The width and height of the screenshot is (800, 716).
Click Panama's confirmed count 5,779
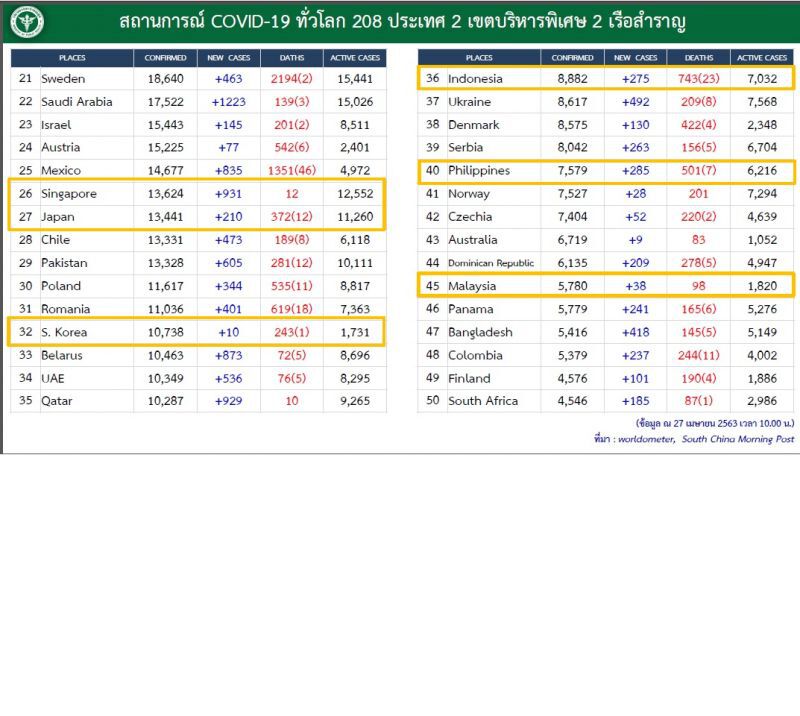[572, 309]
